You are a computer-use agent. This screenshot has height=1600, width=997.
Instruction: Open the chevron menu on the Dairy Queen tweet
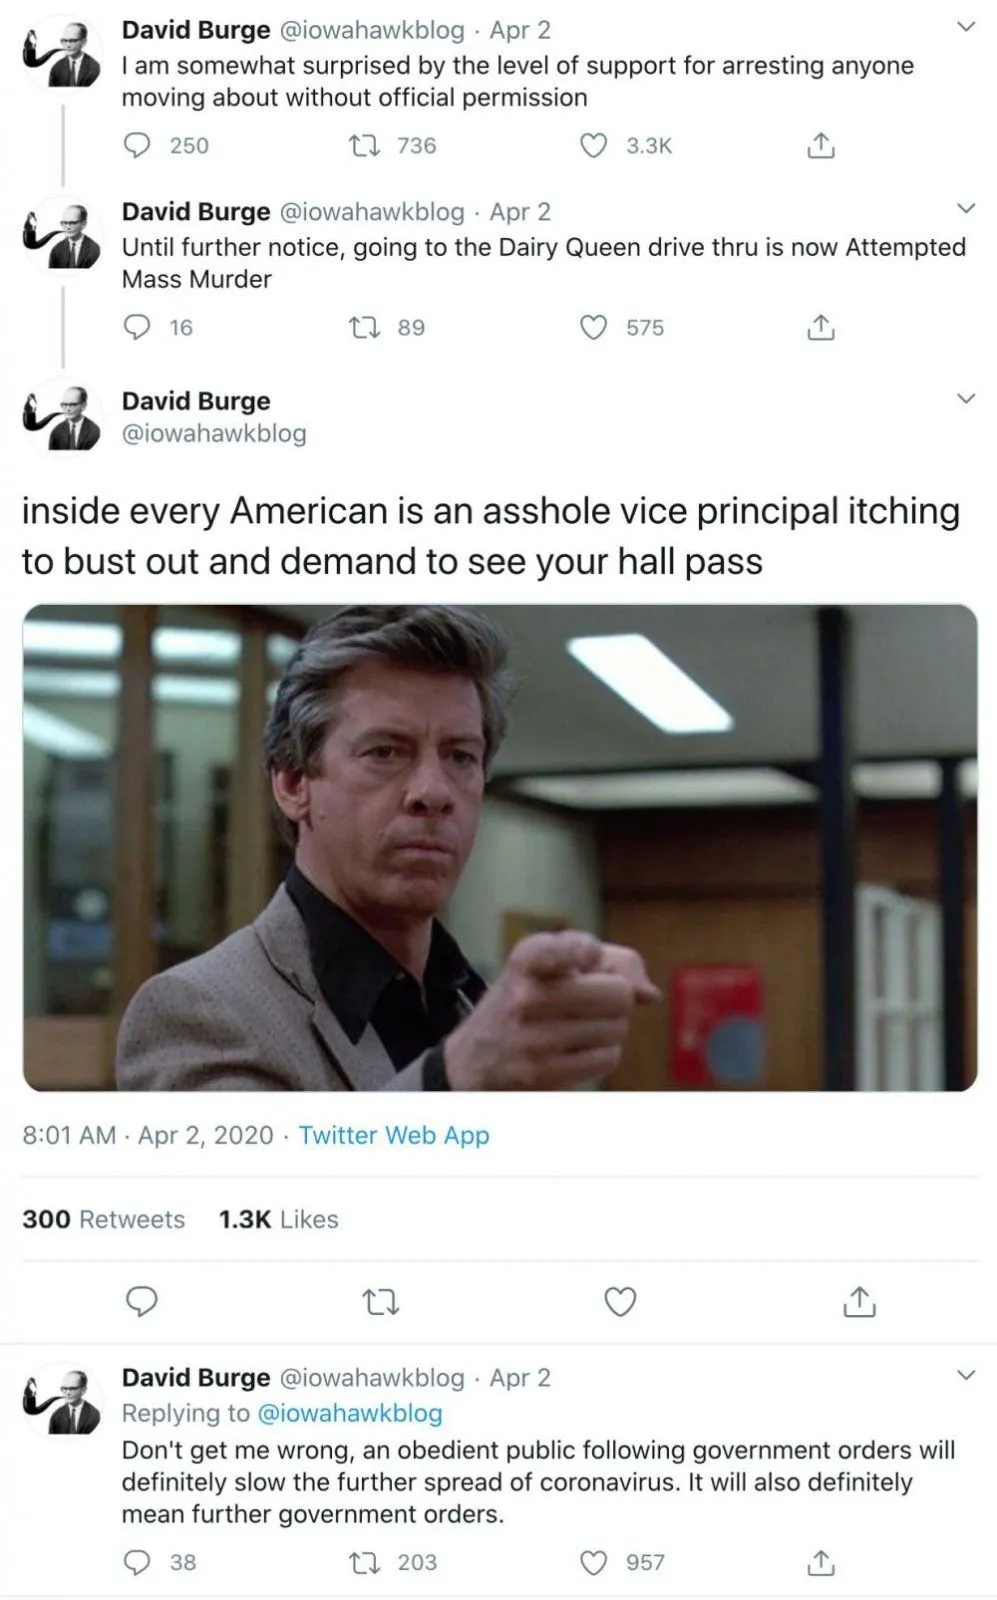966,209
